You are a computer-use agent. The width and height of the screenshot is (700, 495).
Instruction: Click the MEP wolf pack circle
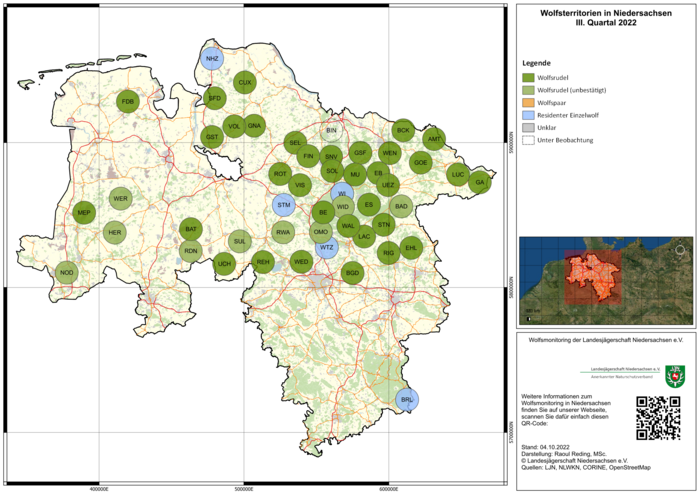pyautogui.click(x=84, y=212)
